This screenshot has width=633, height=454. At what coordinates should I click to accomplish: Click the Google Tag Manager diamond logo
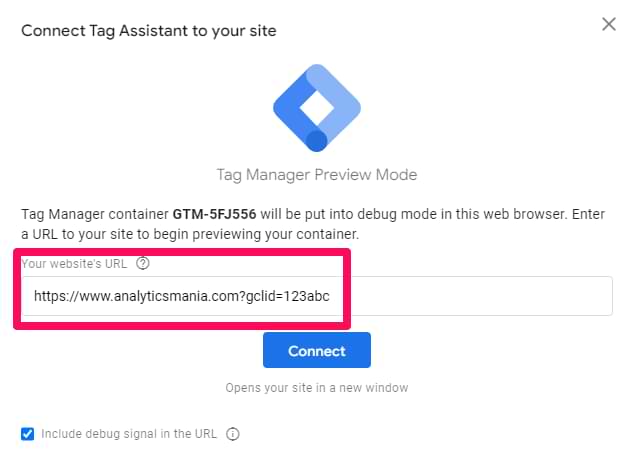(x=317, y=108)
